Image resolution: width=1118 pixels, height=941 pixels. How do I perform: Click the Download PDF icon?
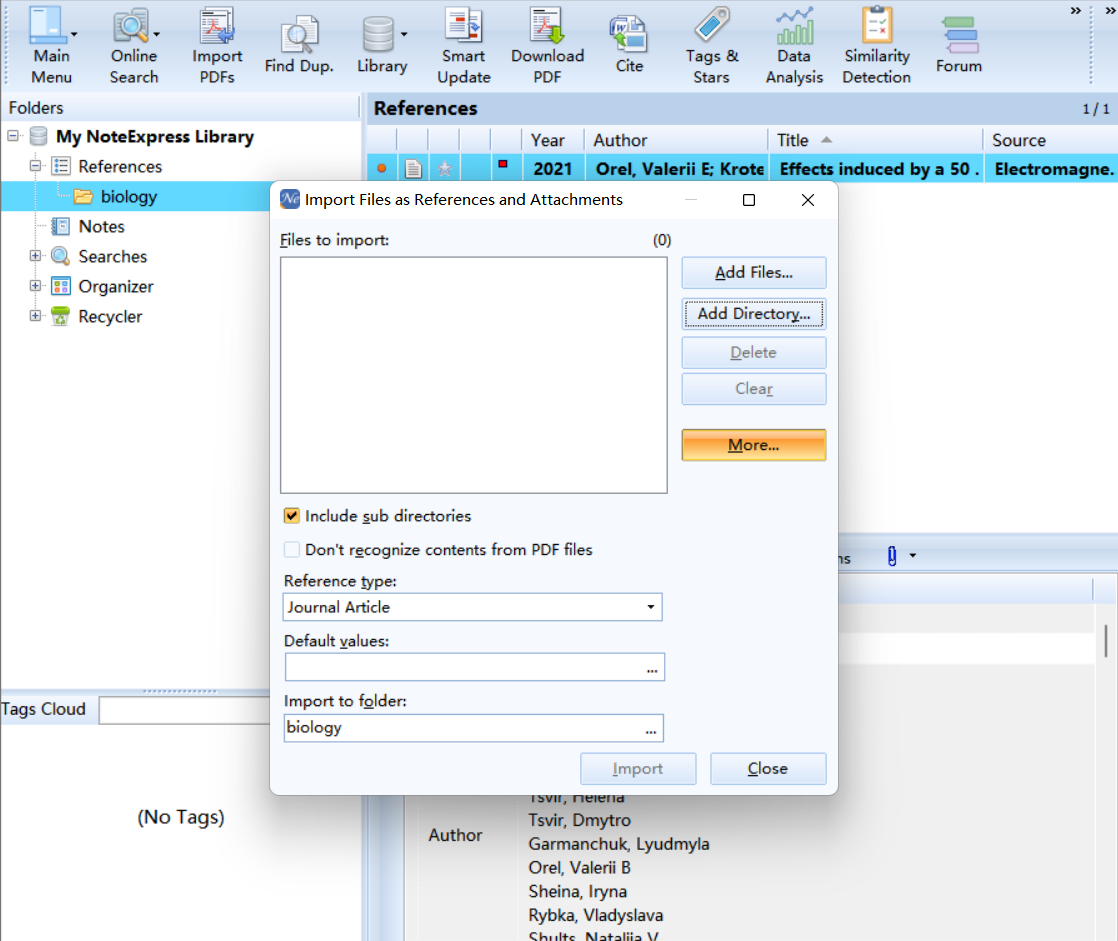(547, 44)
